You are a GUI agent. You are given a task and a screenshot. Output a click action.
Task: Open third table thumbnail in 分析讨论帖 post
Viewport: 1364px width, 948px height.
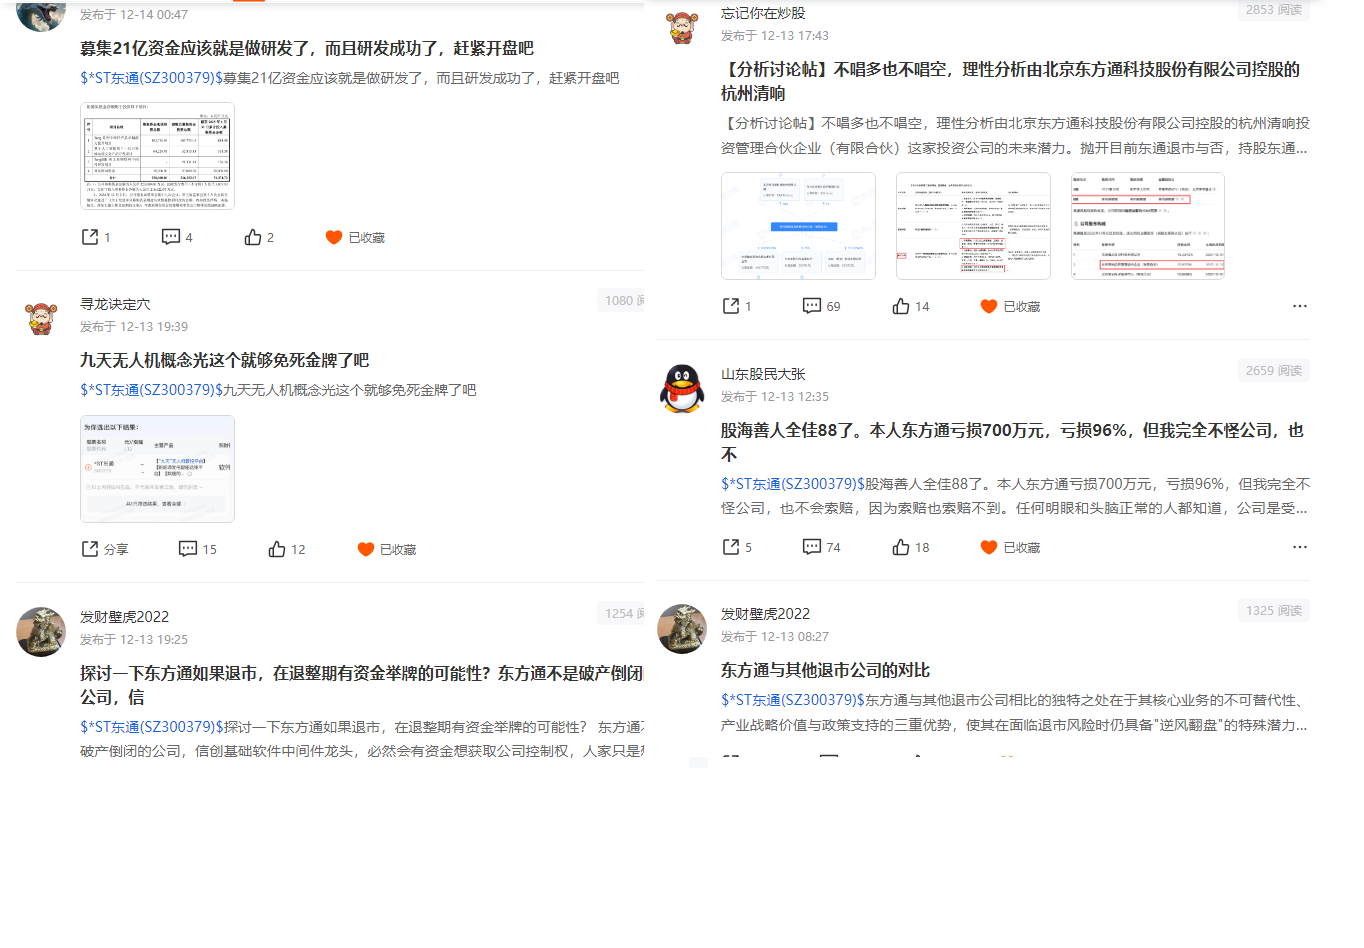(1148, 226)
